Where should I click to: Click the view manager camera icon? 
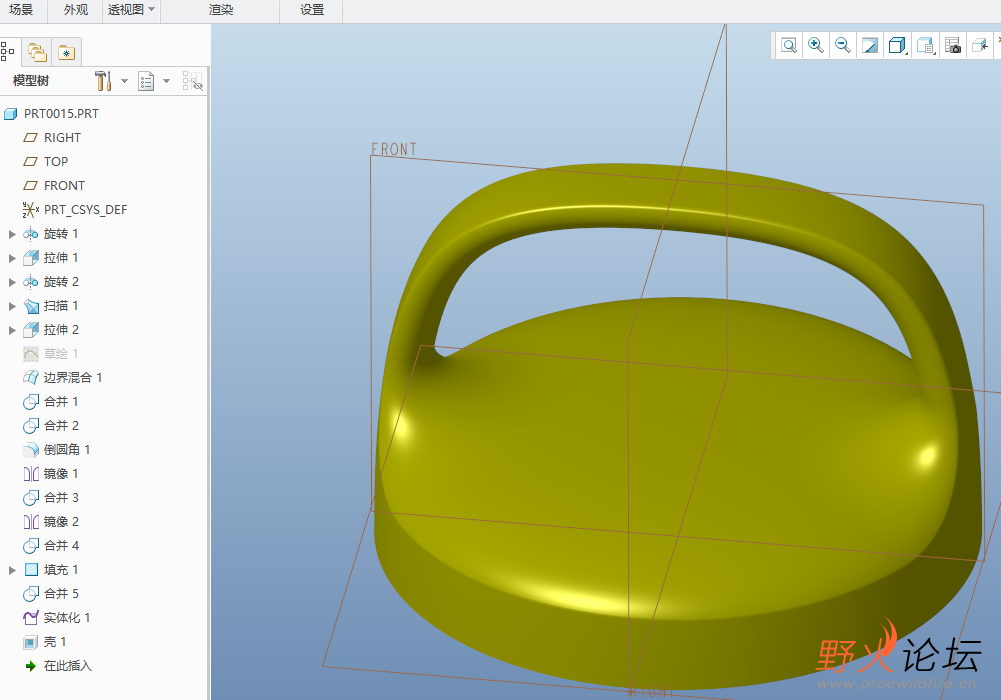pos(952,45)
